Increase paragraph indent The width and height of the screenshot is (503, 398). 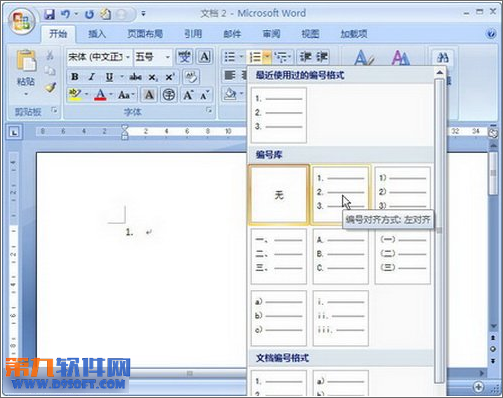point(322,57)
